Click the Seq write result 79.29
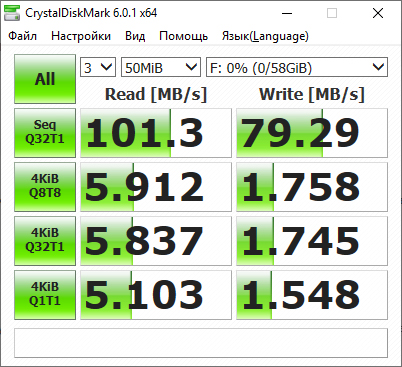This screenshot has height=367, width=402. [312, 133]
